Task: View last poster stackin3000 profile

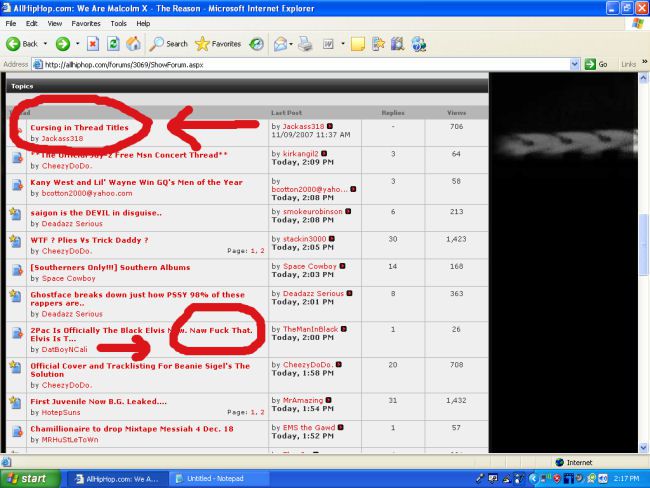Action: tap(304, 239)
